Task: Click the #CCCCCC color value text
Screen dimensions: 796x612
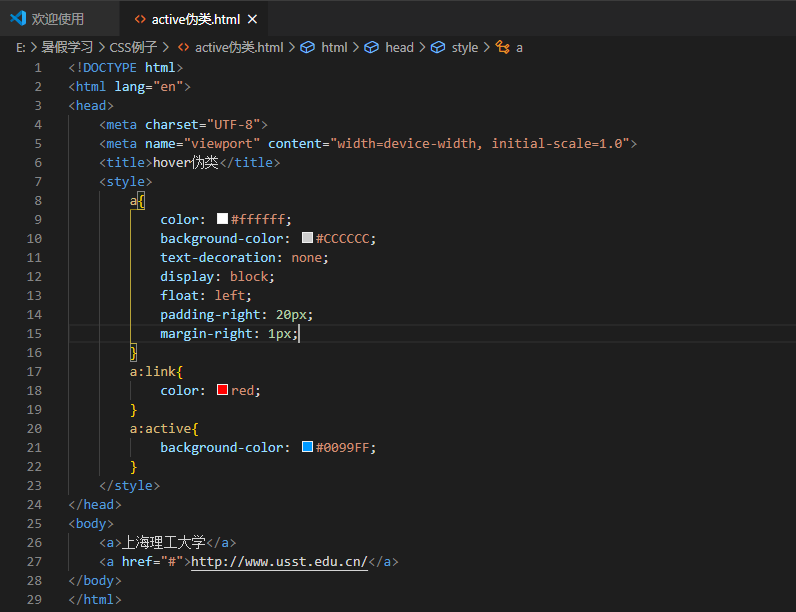Action: click(x=342, y=239)
